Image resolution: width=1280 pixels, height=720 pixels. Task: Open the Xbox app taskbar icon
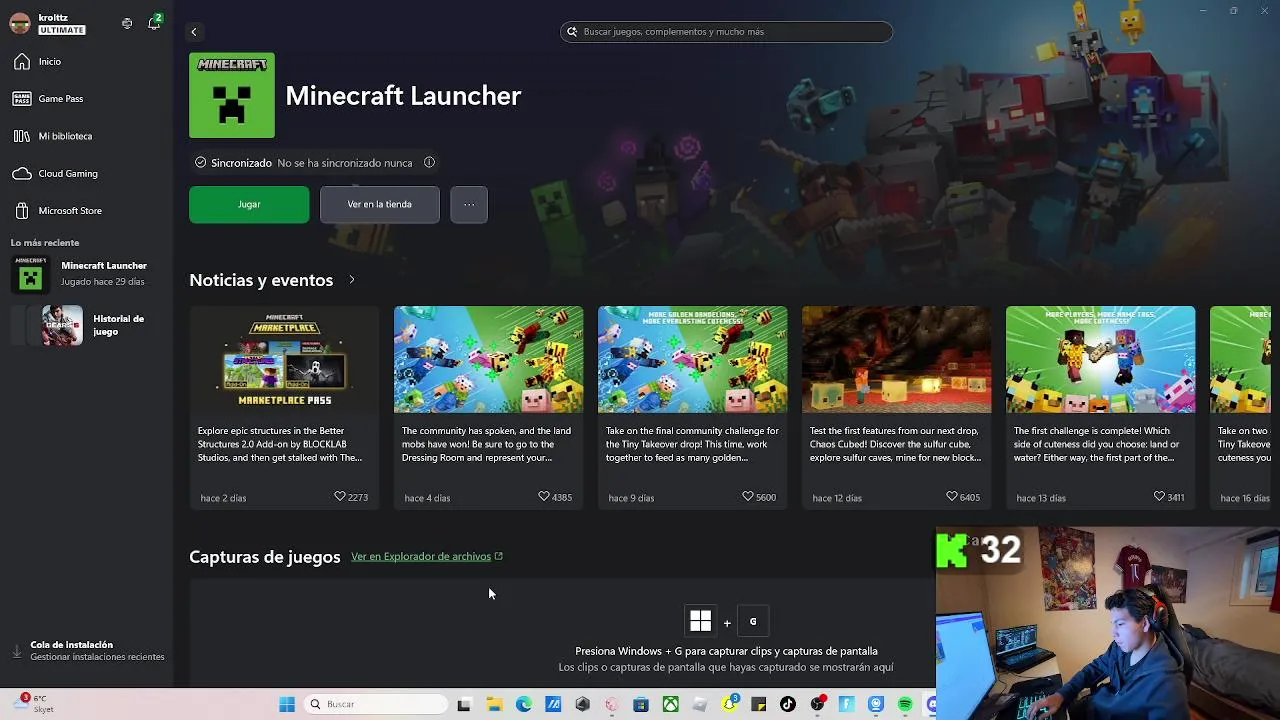(671, 705)
